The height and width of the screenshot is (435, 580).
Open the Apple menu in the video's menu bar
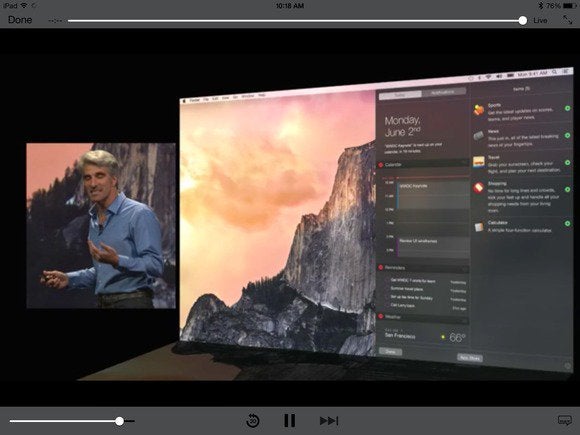(183, 101)
